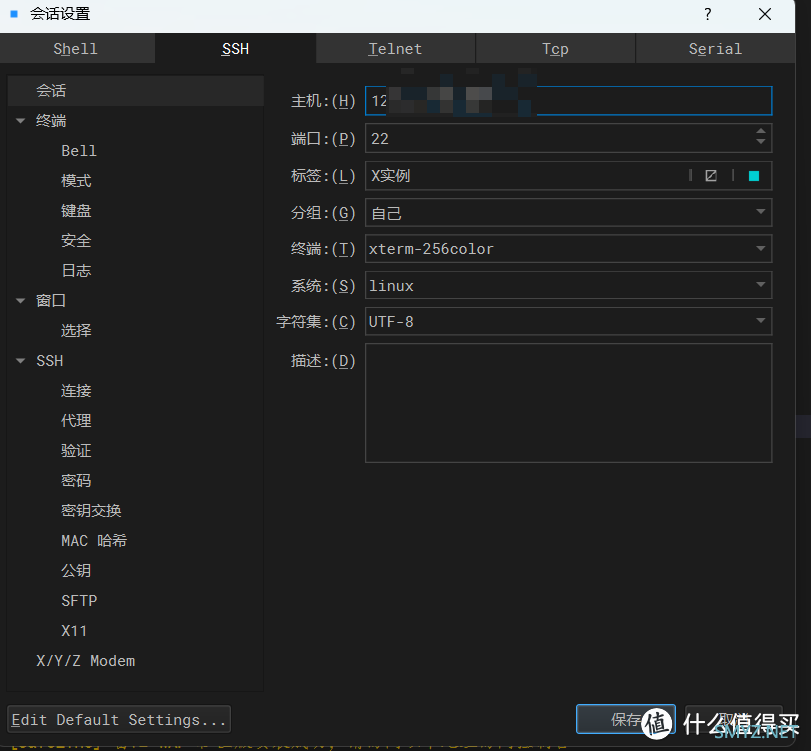Select 模式 in the settings tree

point(76,181)
